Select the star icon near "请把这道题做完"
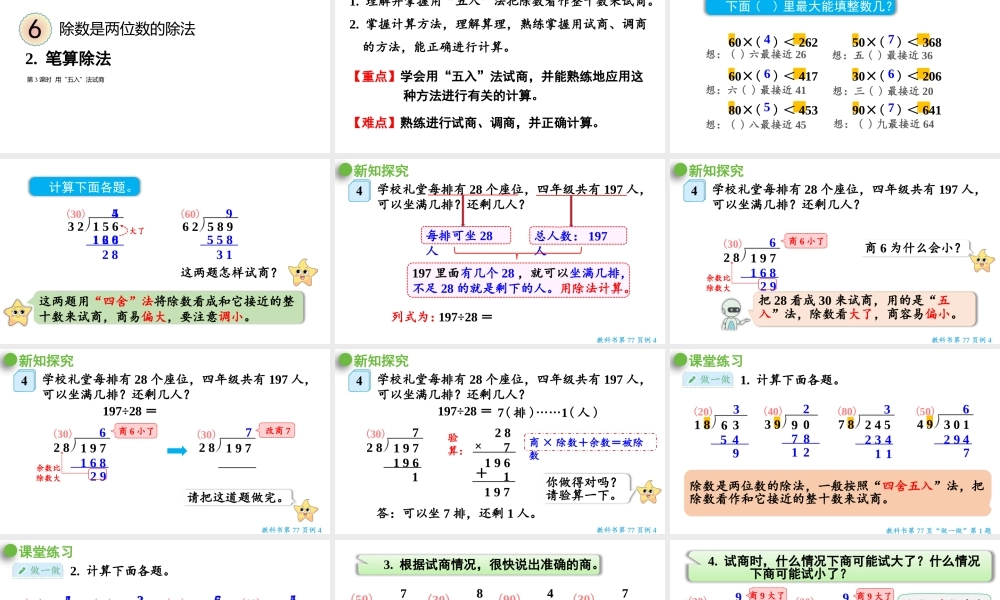 [306, 510]
